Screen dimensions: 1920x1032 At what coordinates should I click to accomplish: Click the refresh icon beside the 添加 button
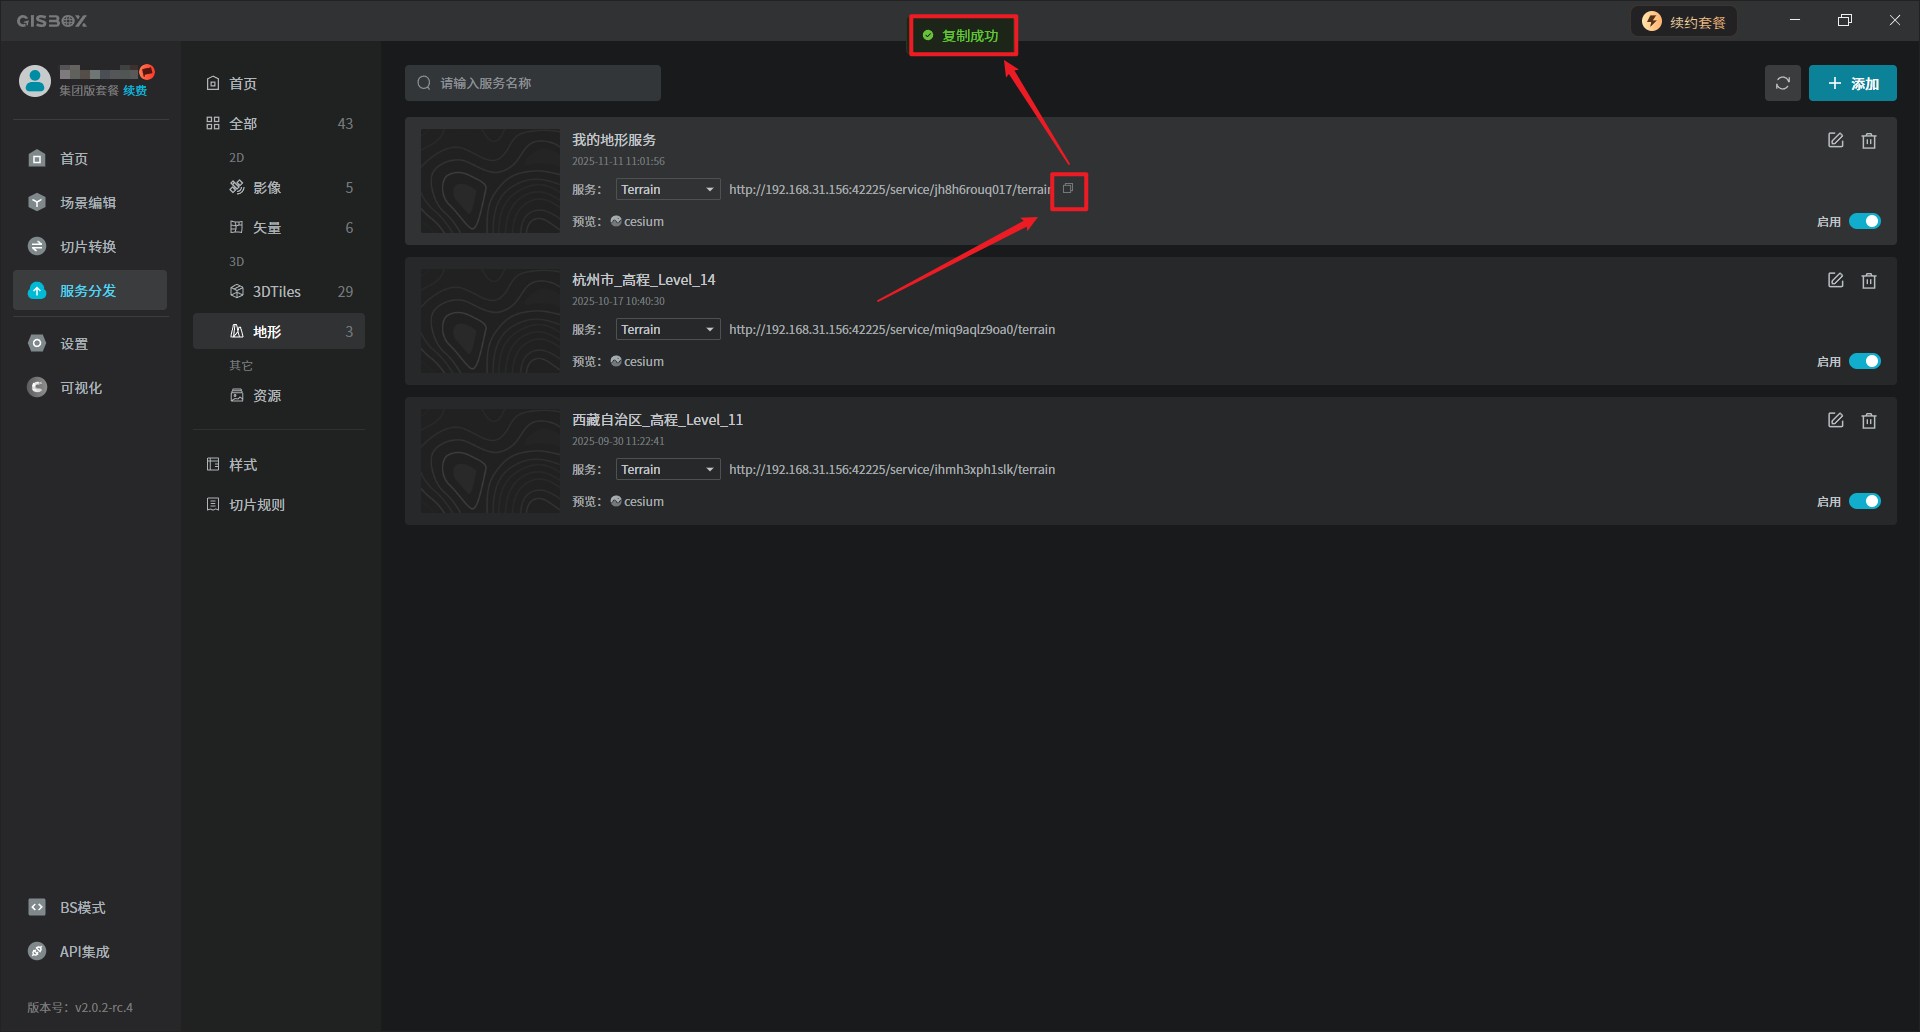[x=1782, y=83]
